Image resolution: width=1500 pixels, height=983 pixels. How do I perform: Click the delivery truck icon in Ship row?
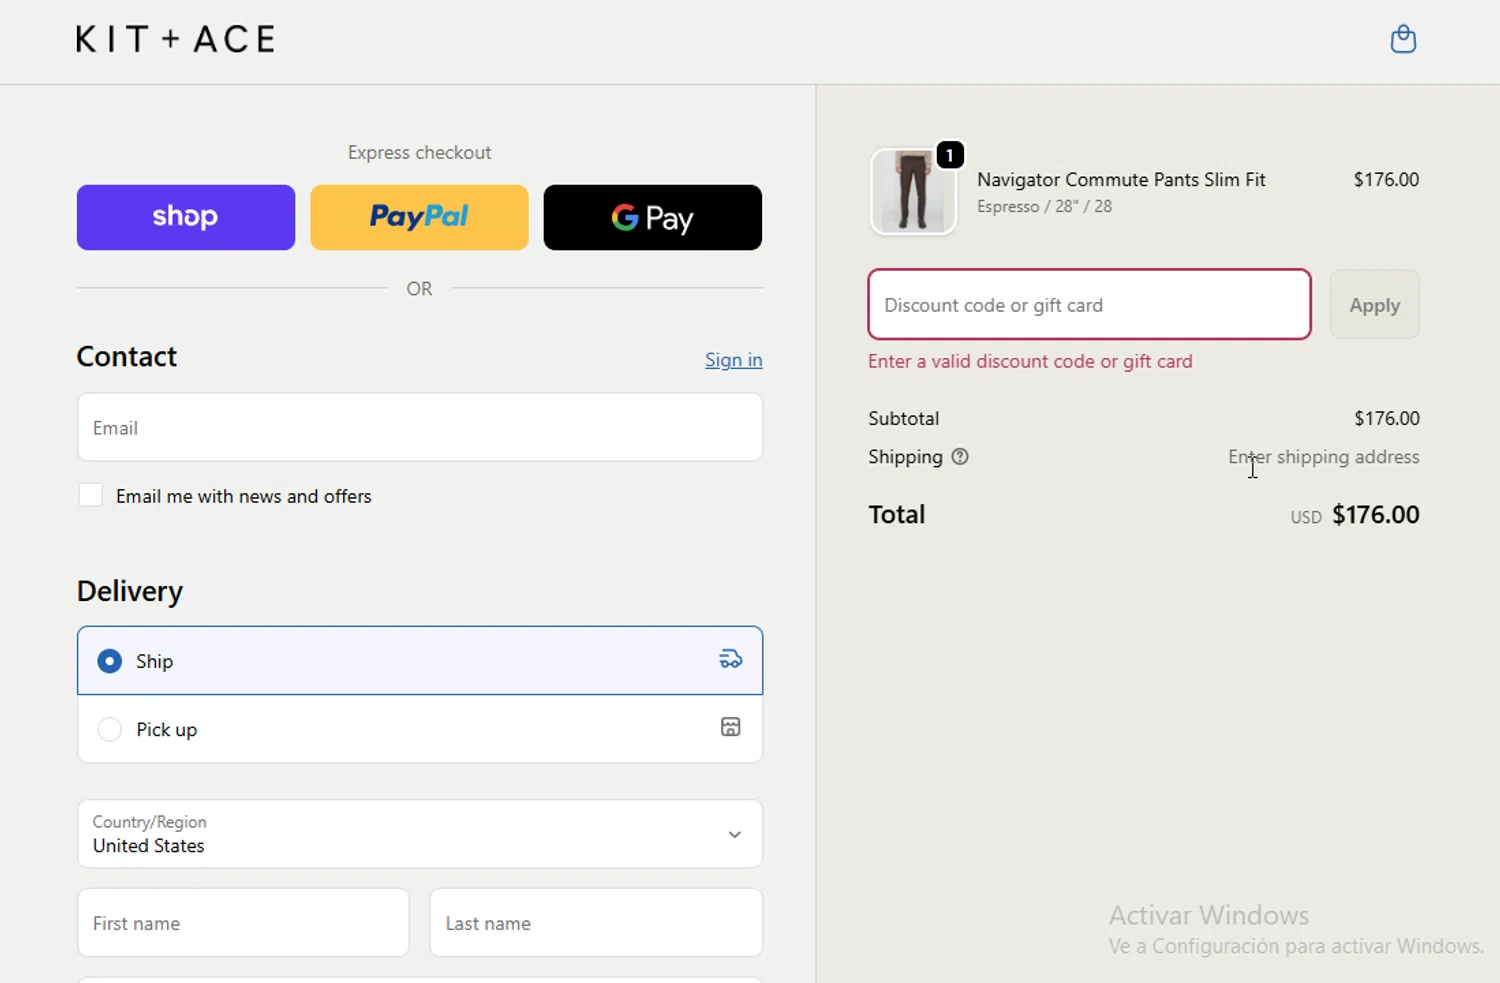(731, 659)
